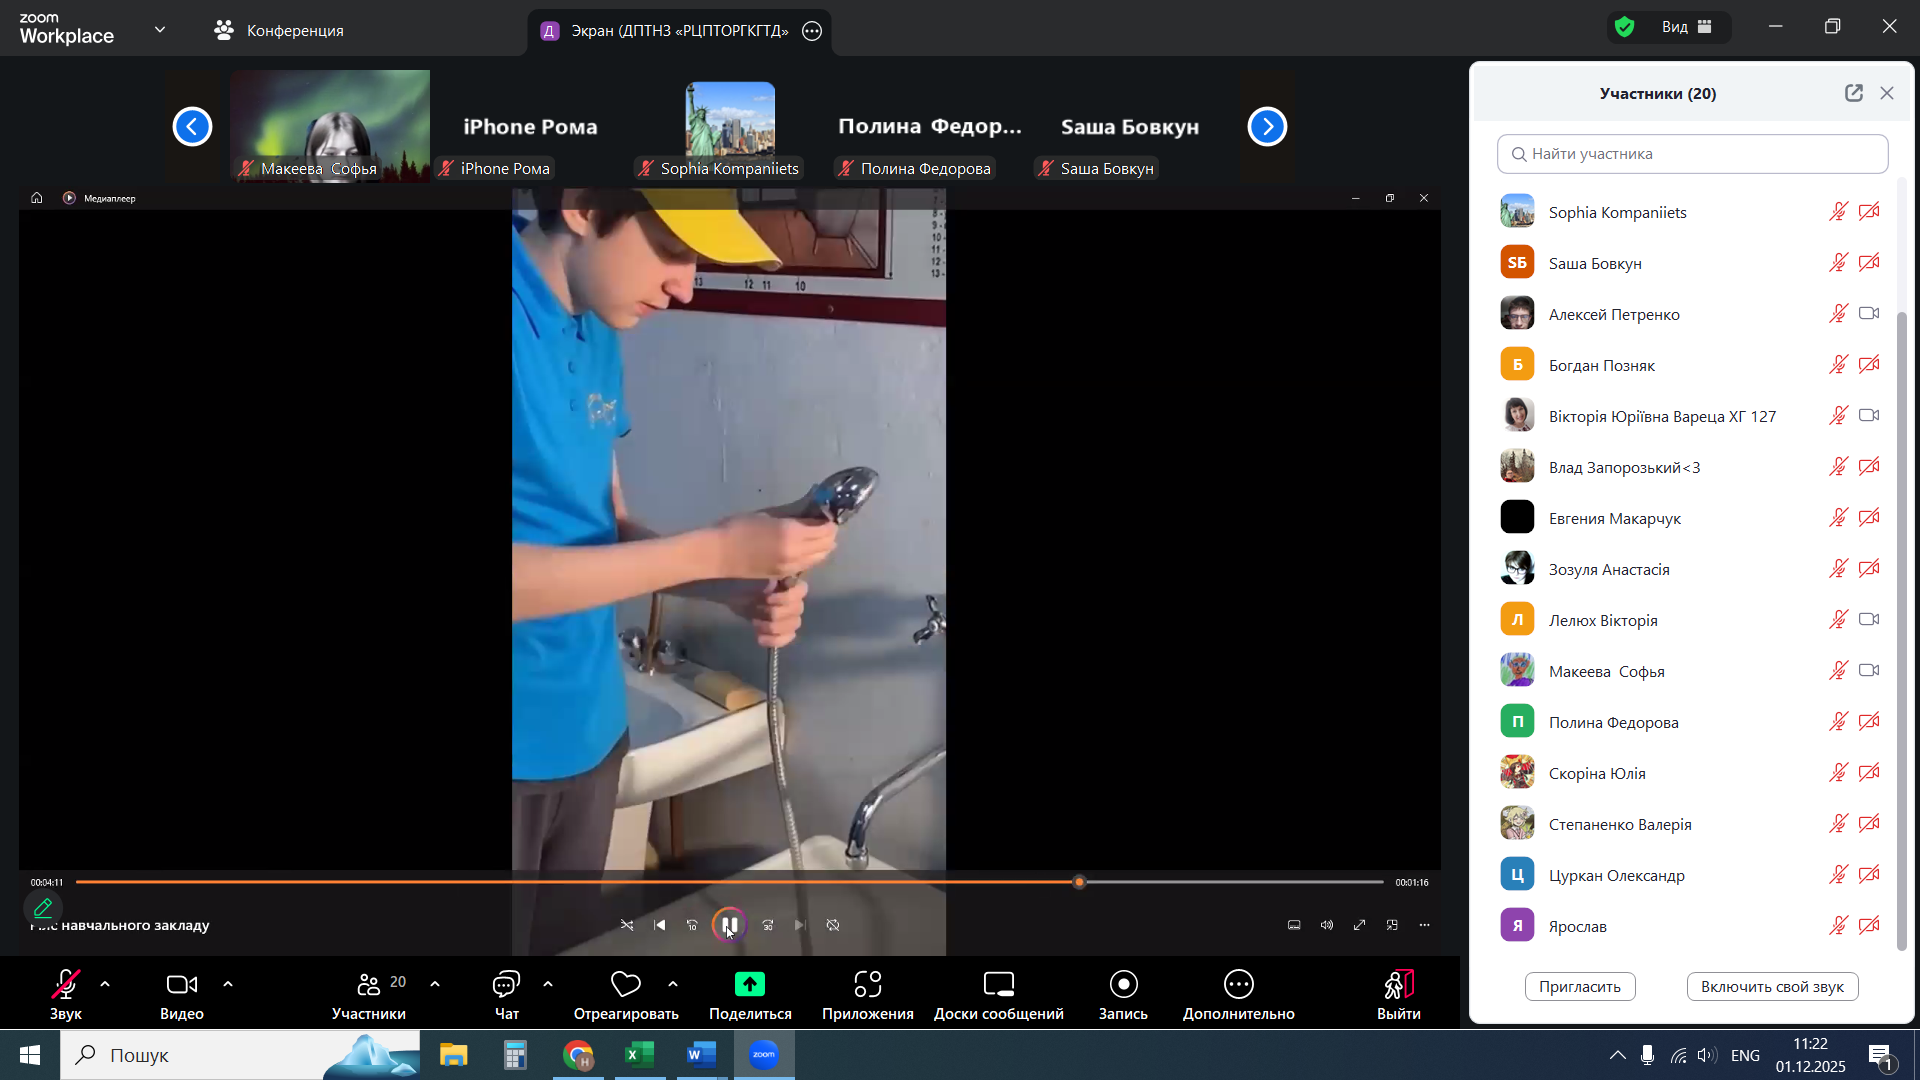Open Zoom Workplace dropdown chevron
Screen dimensions: 1920x1080
tap(160, 29)
